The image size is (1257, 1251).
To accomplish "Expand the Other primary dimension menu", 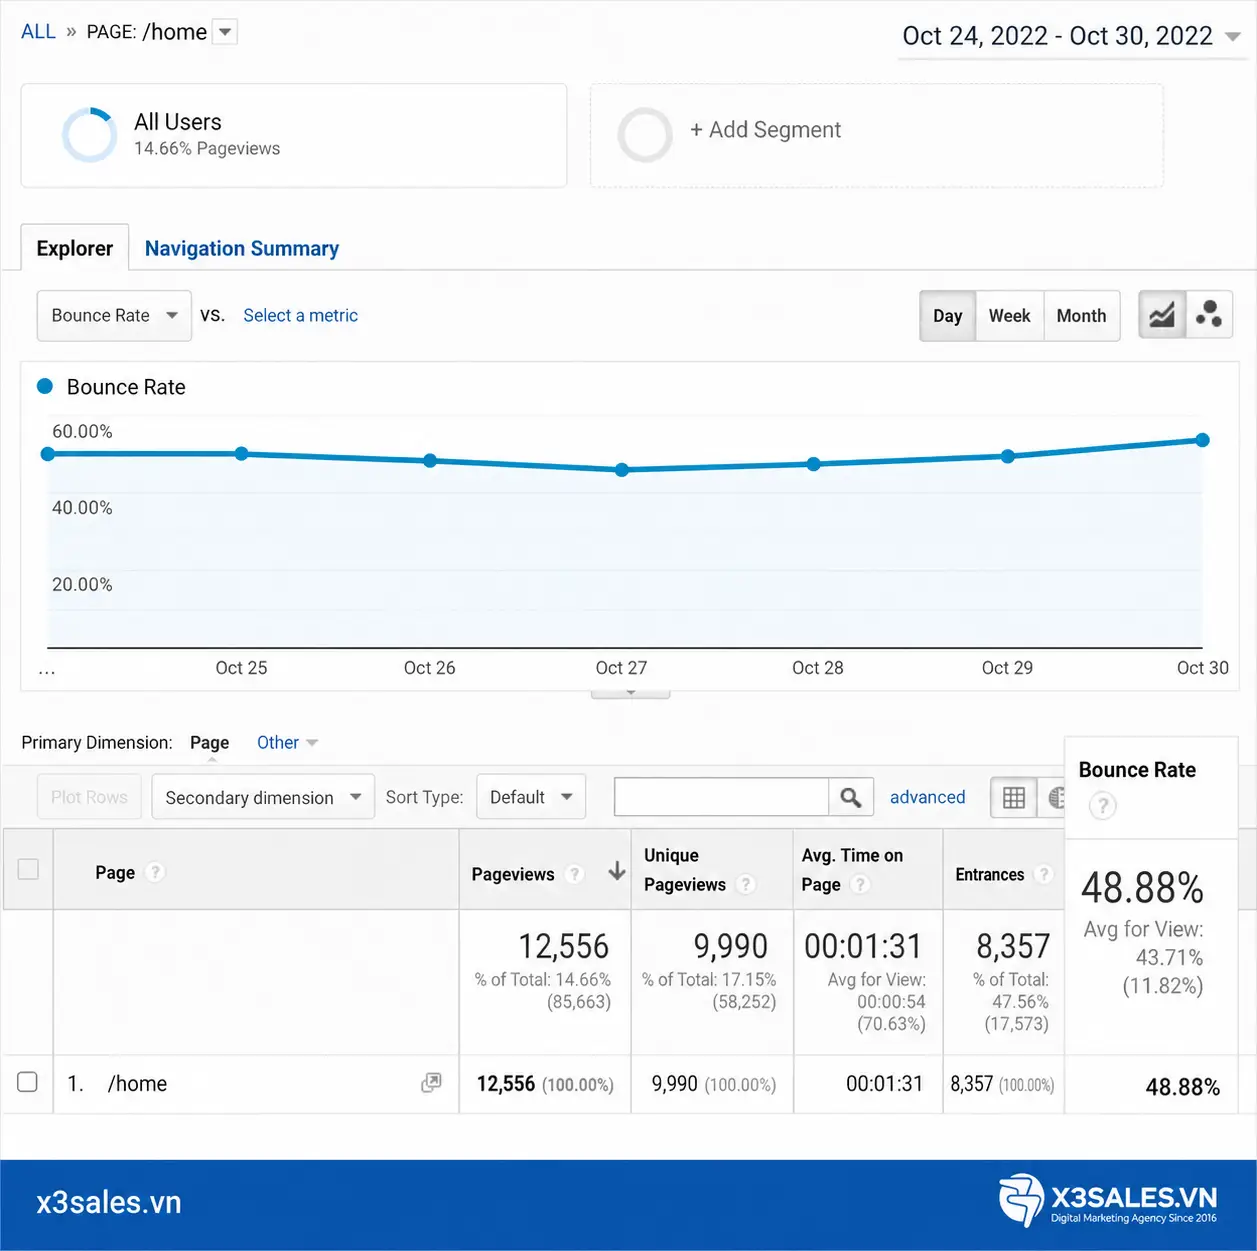I will [x=287, y=743].
